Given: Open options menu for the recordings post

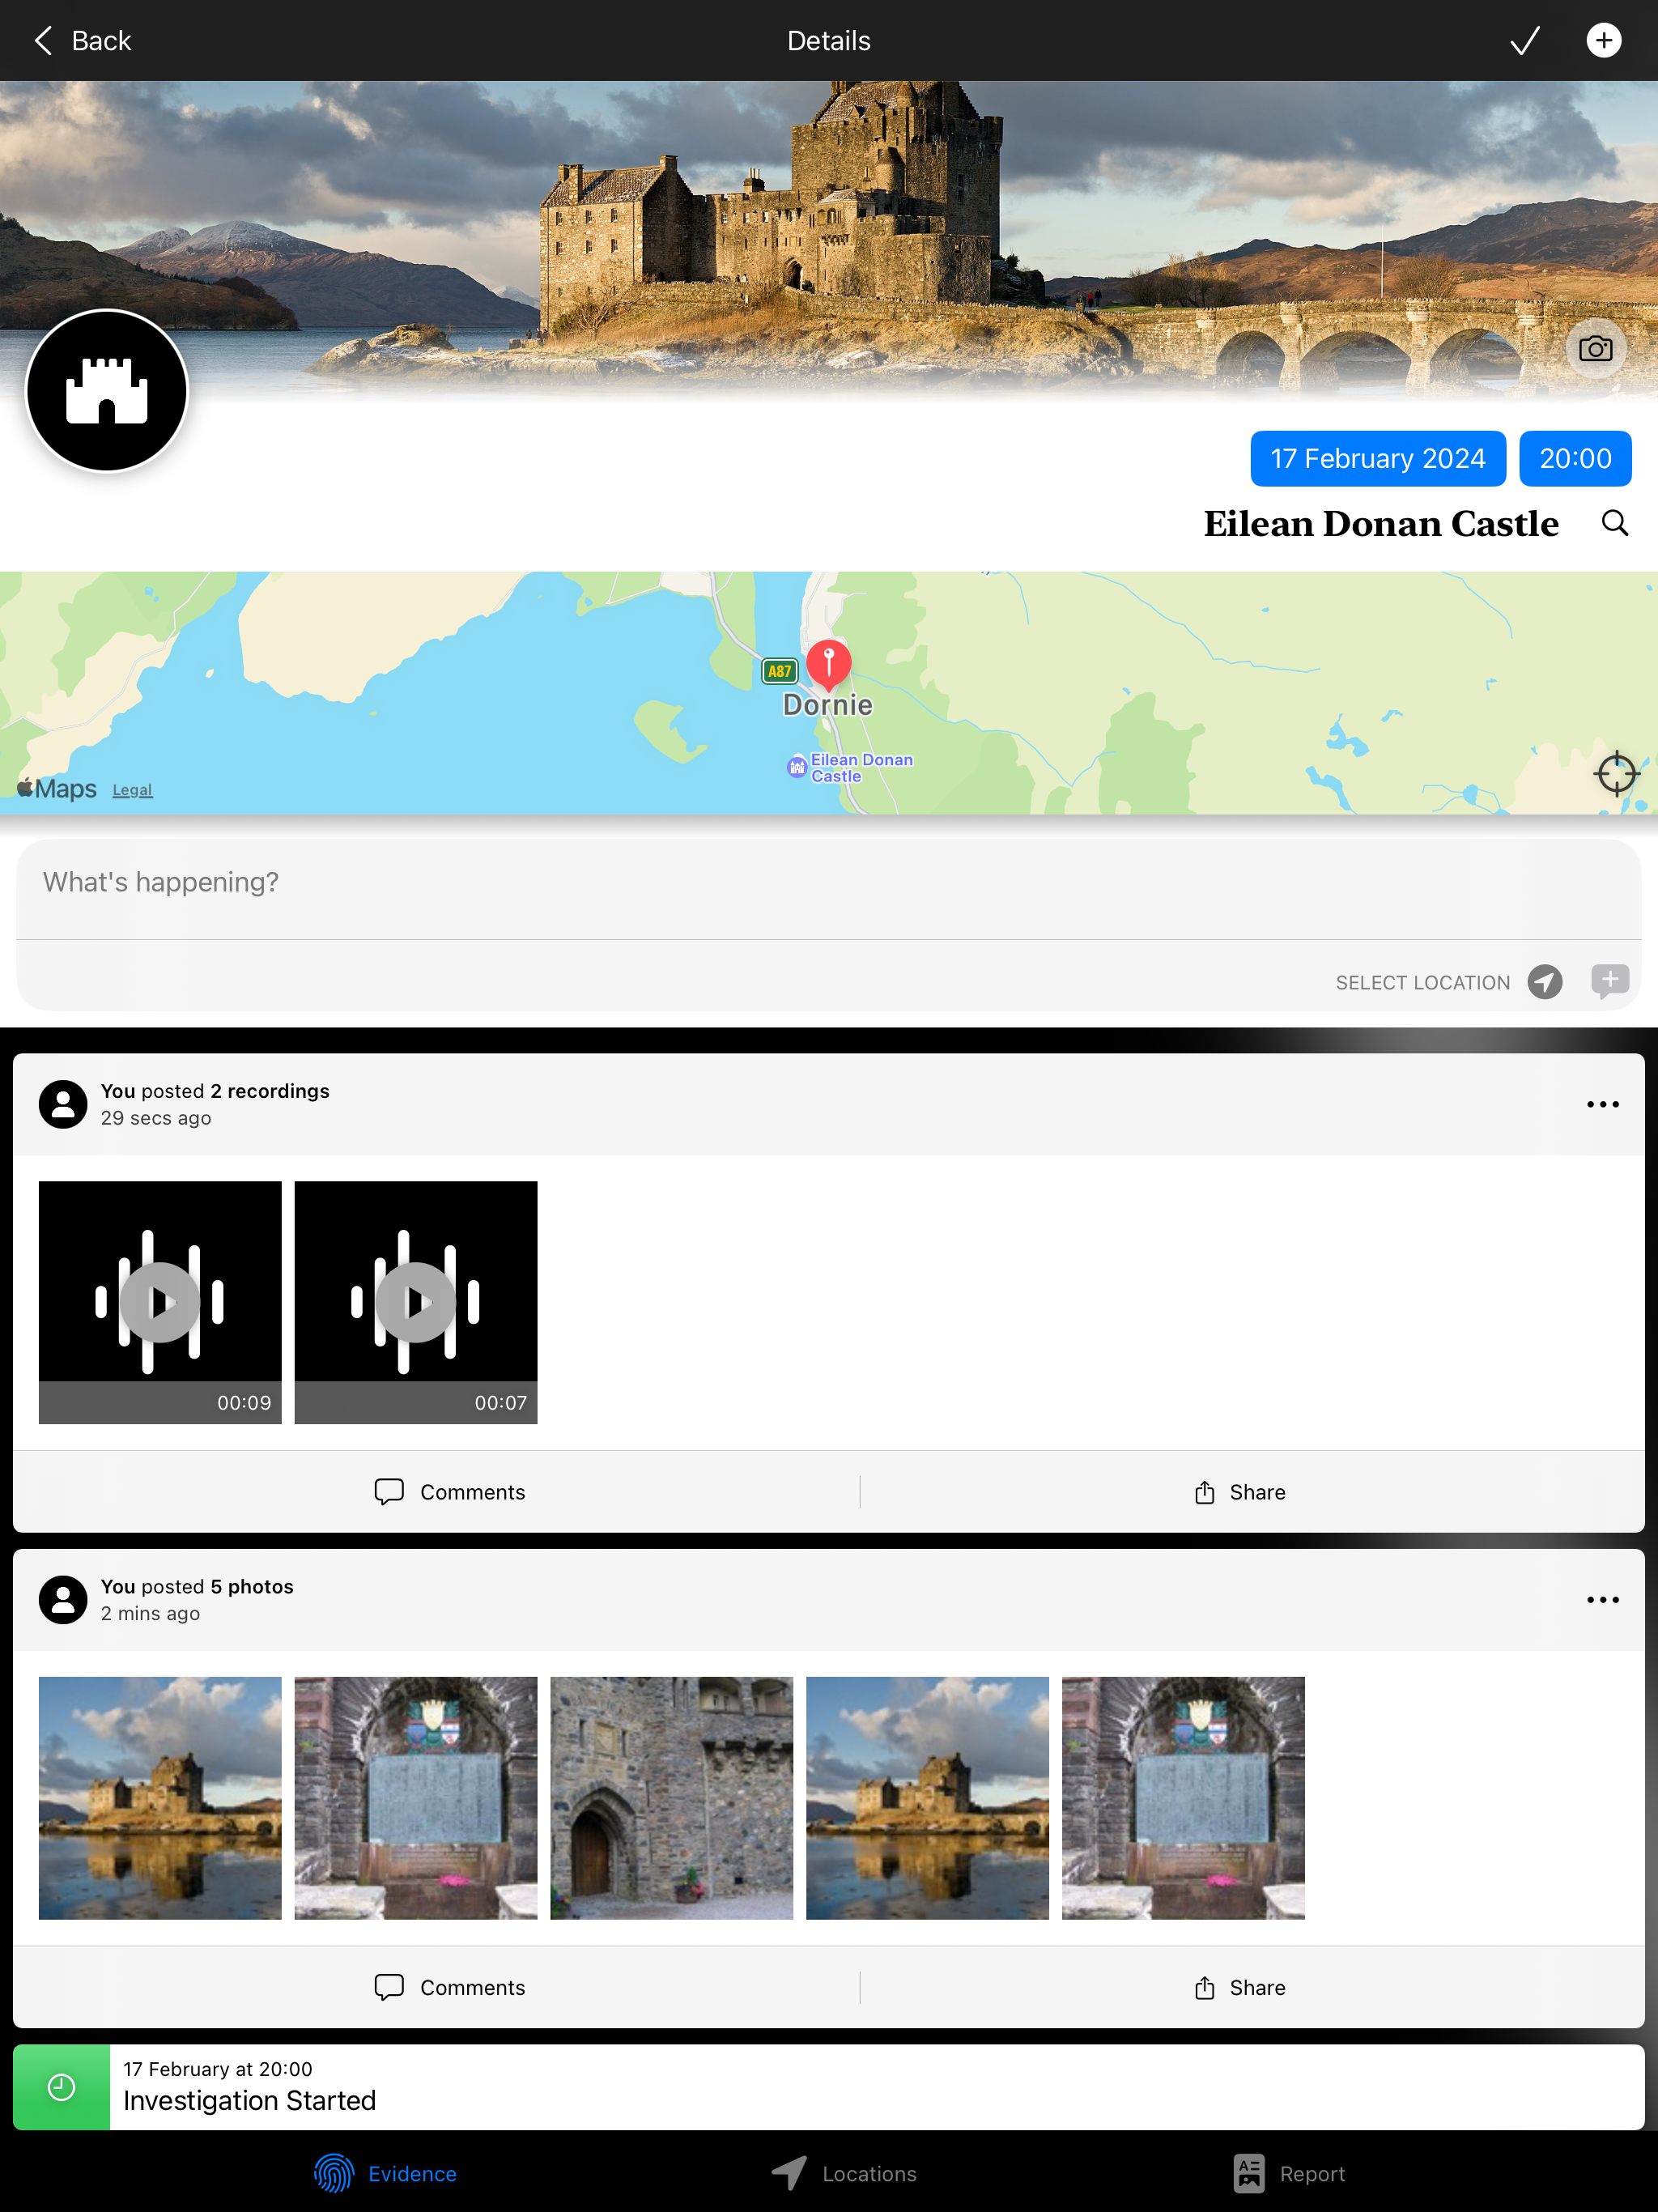Looking at the screenshot, I should 1602,1104.
